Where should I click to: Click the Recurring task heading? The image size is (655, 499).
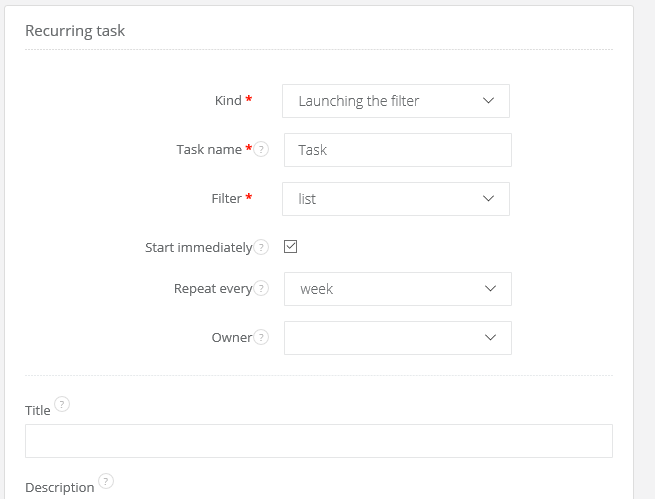[75, 31]
